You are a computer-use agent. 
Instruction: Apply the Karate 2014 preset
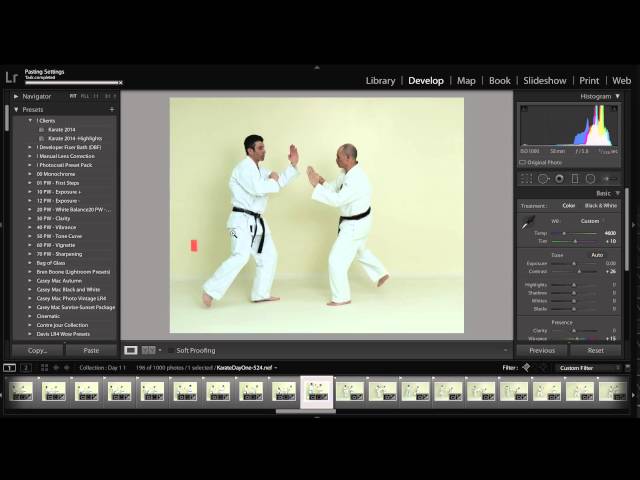tap(62, 129)
